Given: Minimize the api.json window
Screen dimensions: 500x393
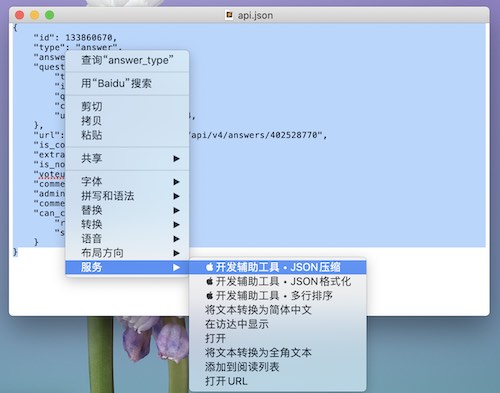Looking at the screenshot, I should point(35,15).
